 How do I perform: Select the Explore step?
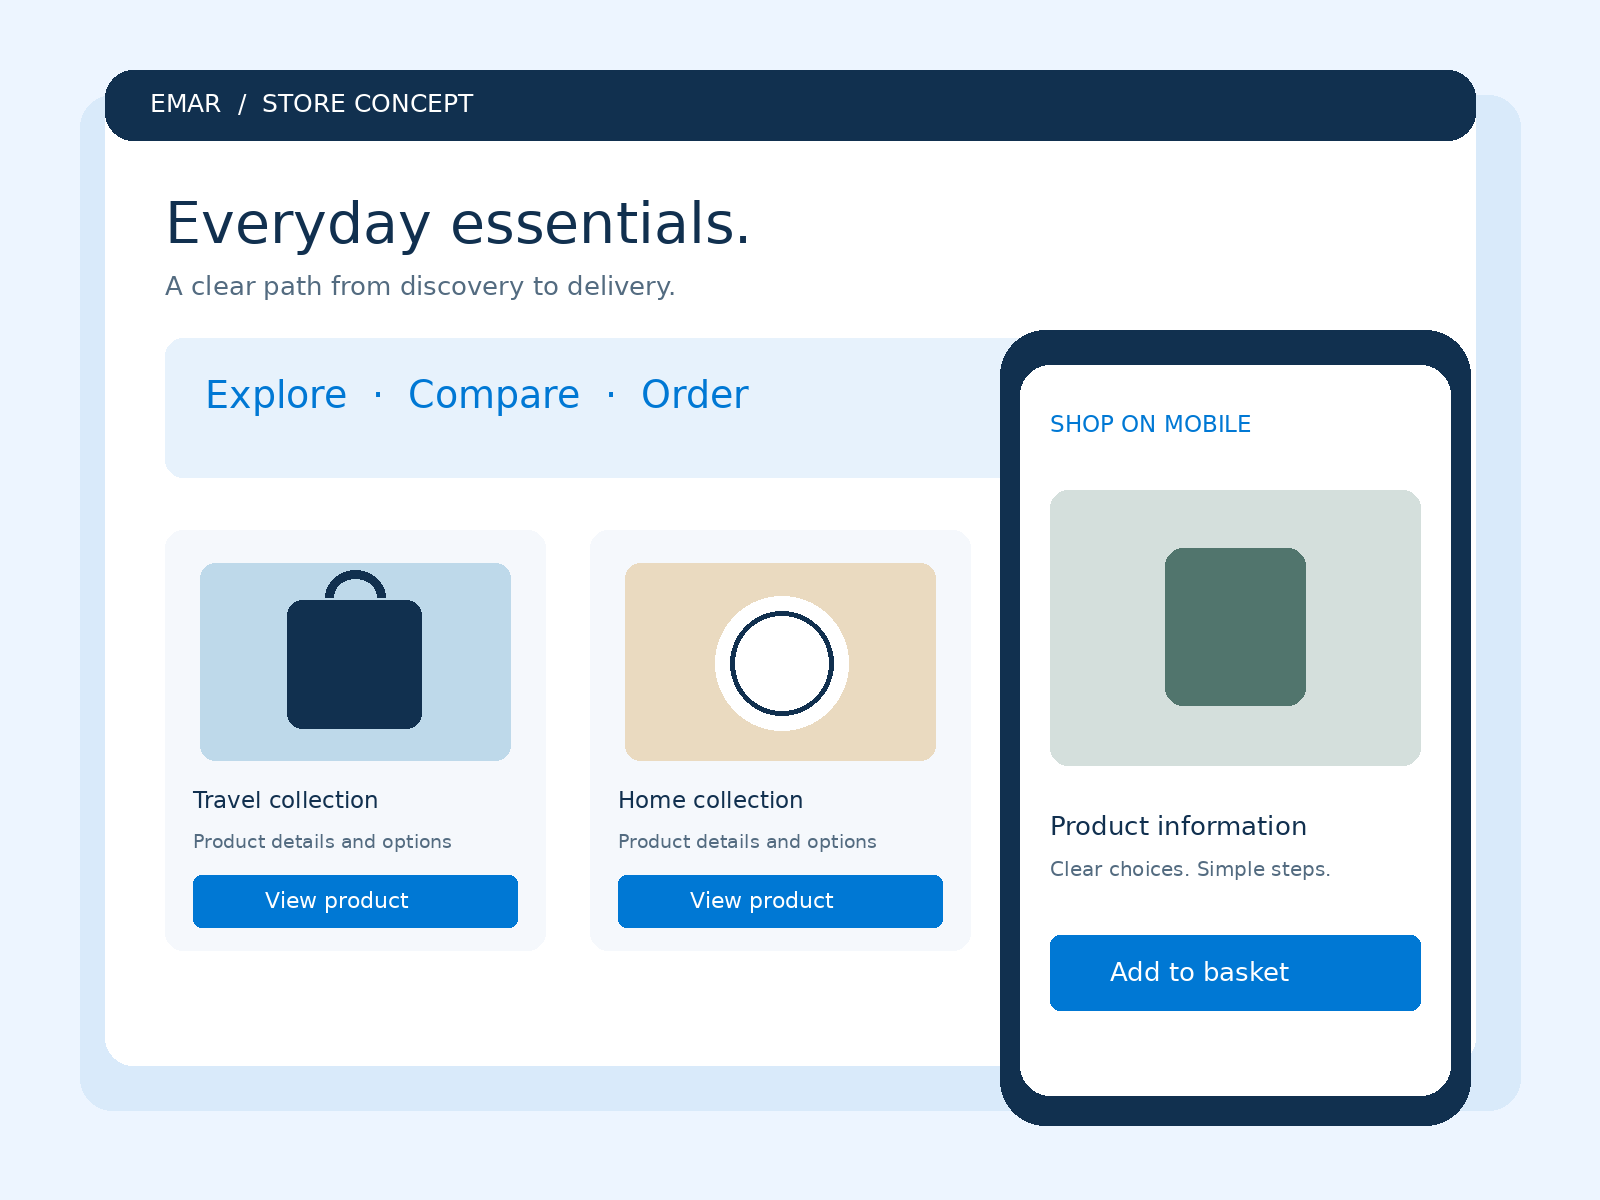(x=276, y=395)
